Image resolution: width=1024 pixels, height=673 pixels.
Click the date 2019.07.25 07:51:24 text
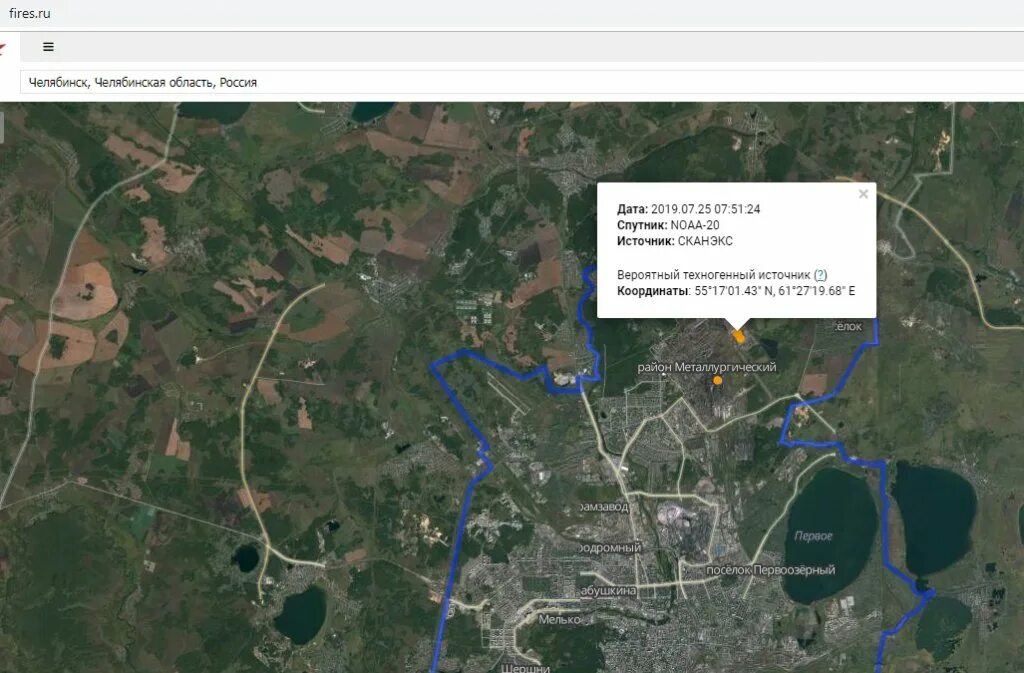(x=705, y=210)
